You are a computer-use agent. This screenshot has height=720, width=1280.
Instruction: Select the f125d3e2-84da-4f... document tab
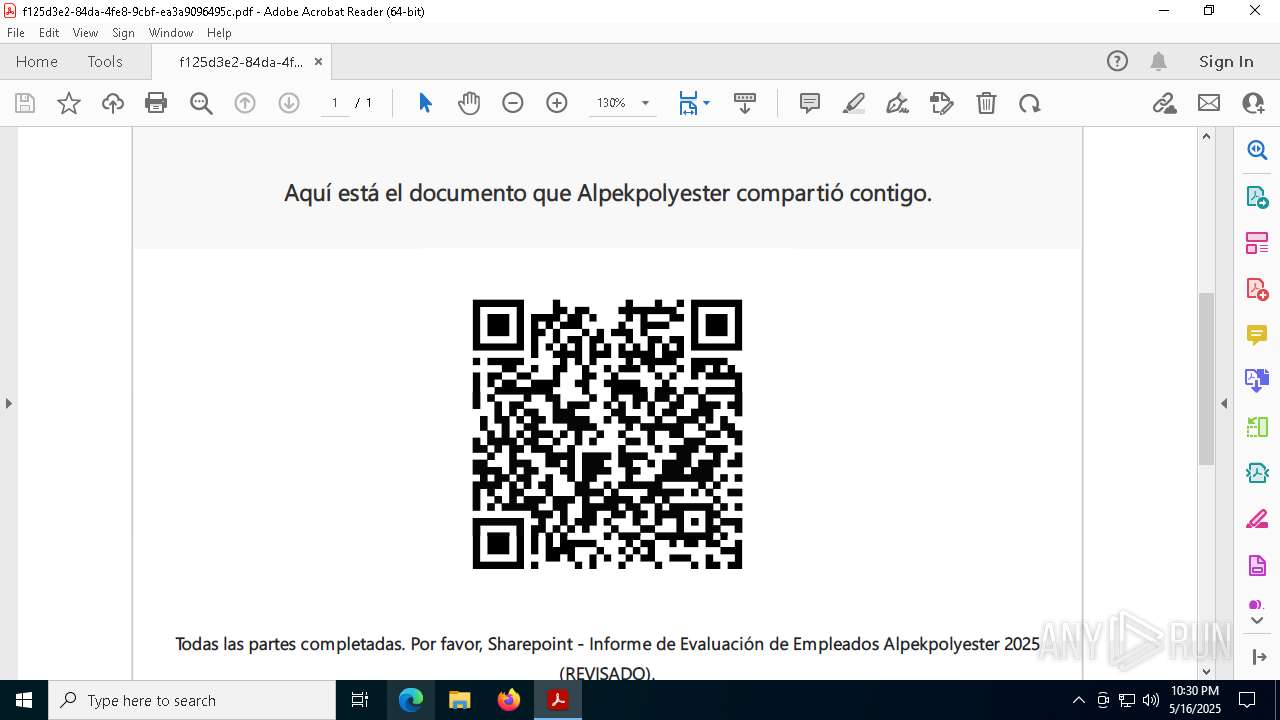click(x=241, y=62)
